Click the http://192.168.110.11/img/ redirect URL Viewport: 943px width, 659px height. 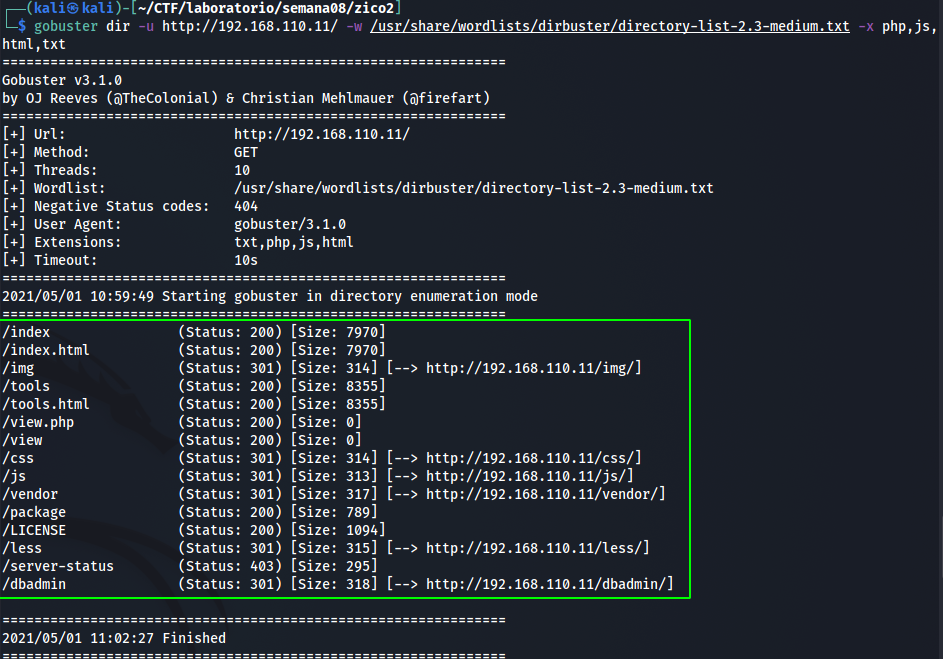[x=533, y=368]
